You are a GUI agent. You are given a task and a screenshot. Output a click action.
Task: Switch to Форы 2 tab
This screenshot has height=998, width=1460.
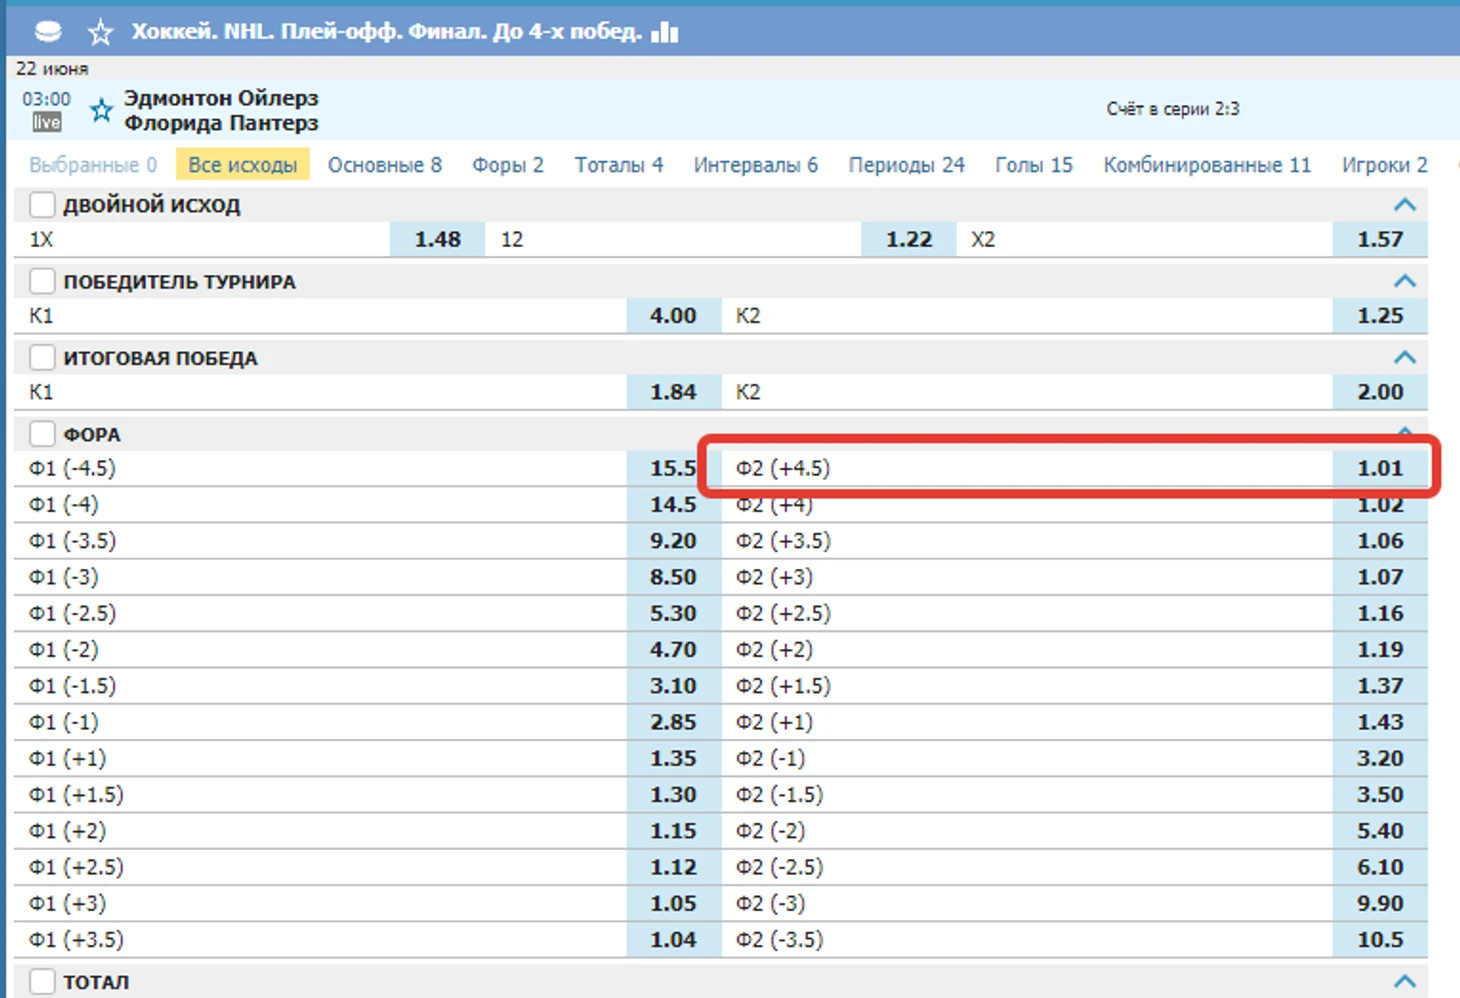click(508, 165)
